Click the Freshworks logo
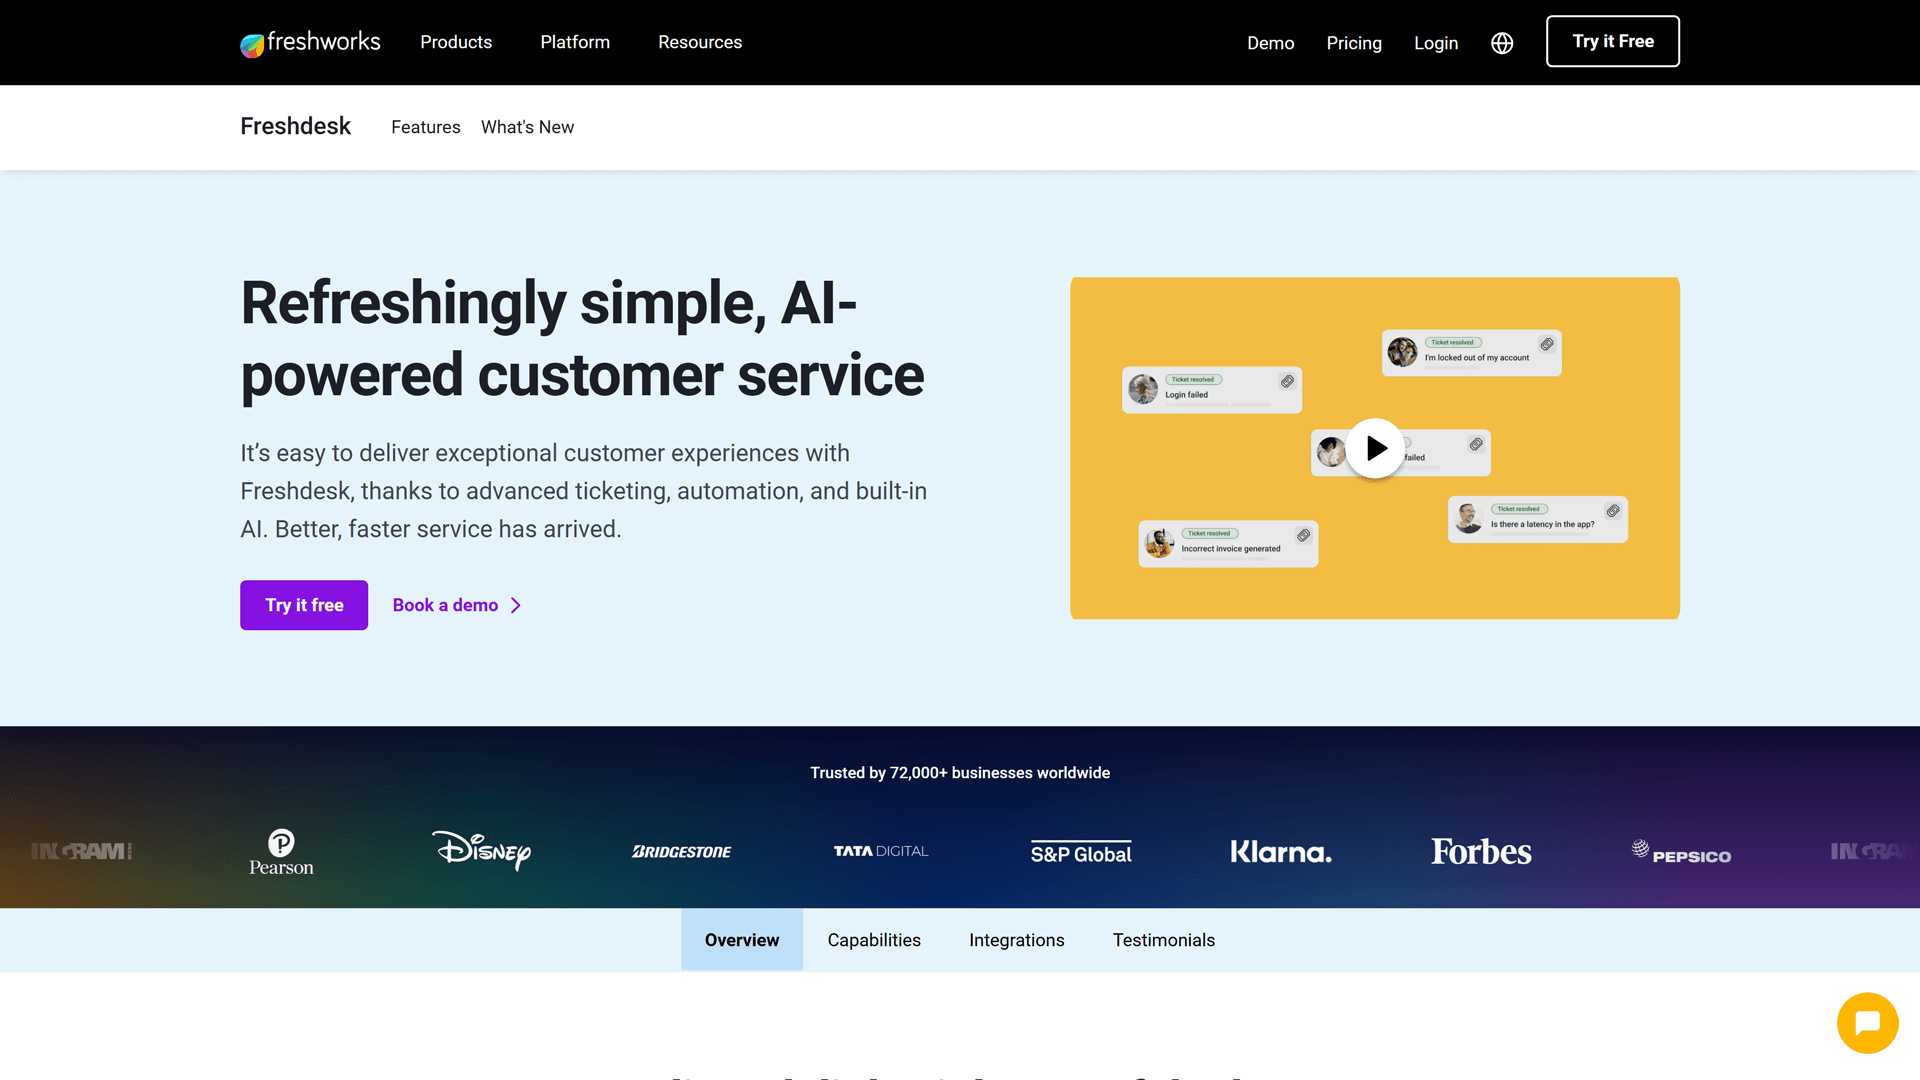Screen dimensions: 1920x1080 pos(310,42)
